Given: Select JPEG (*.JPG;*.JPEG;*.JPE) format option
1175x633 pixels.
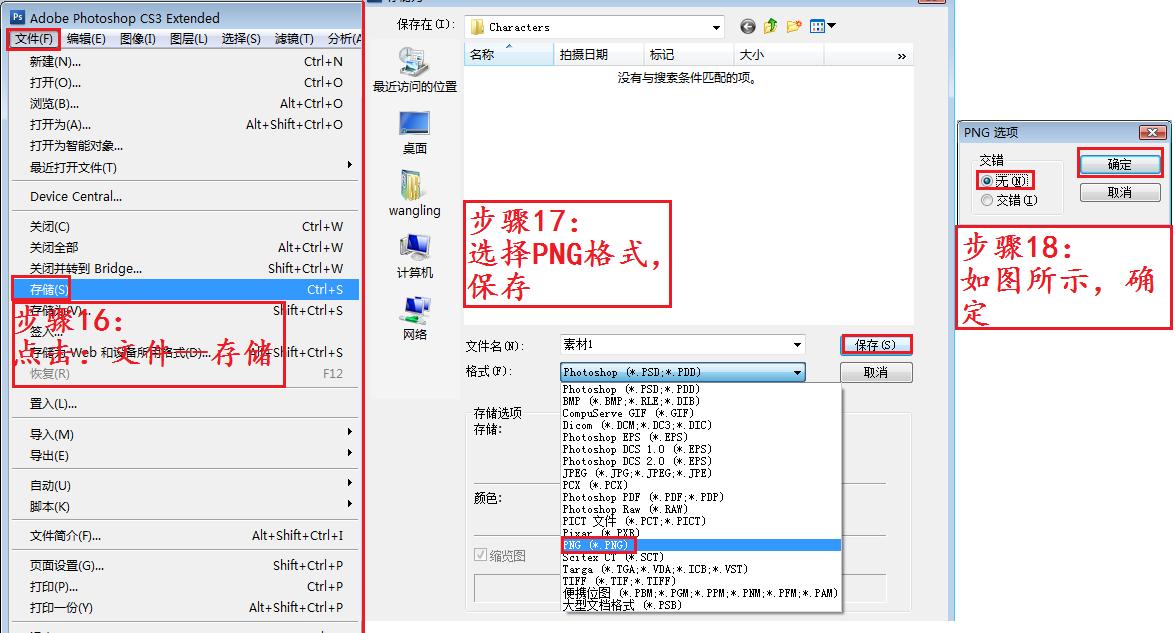Looking at the screenshot, I should point(701,473).
